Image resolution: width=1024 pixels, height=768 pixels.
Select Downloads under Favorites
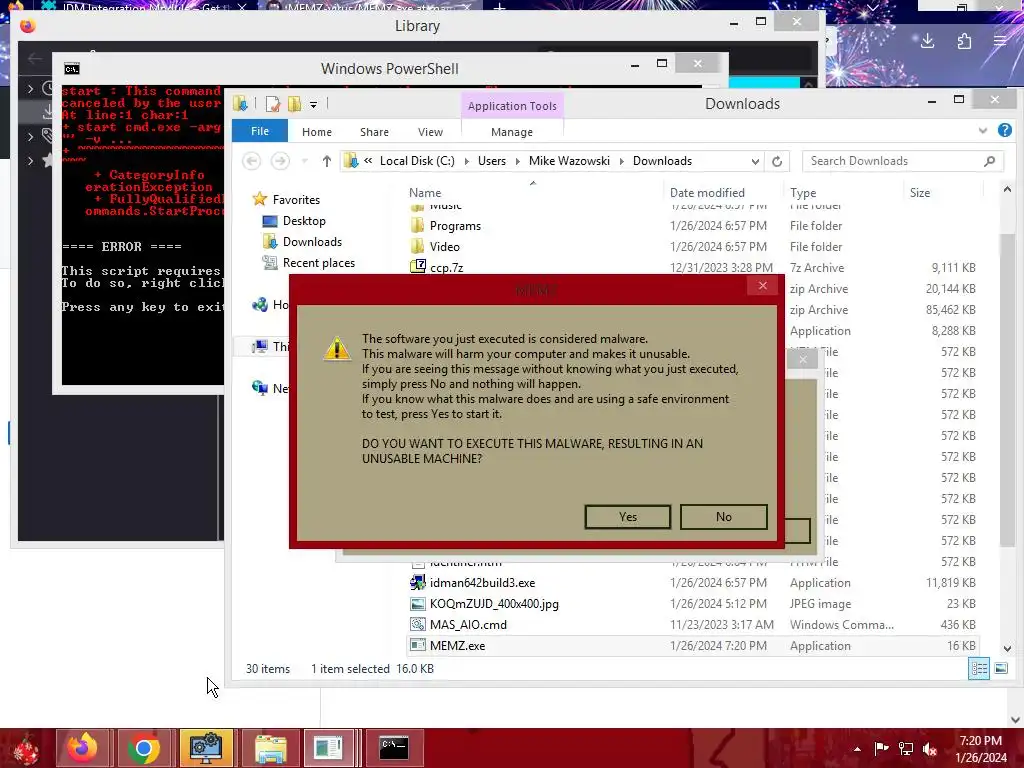click(312, 242)
